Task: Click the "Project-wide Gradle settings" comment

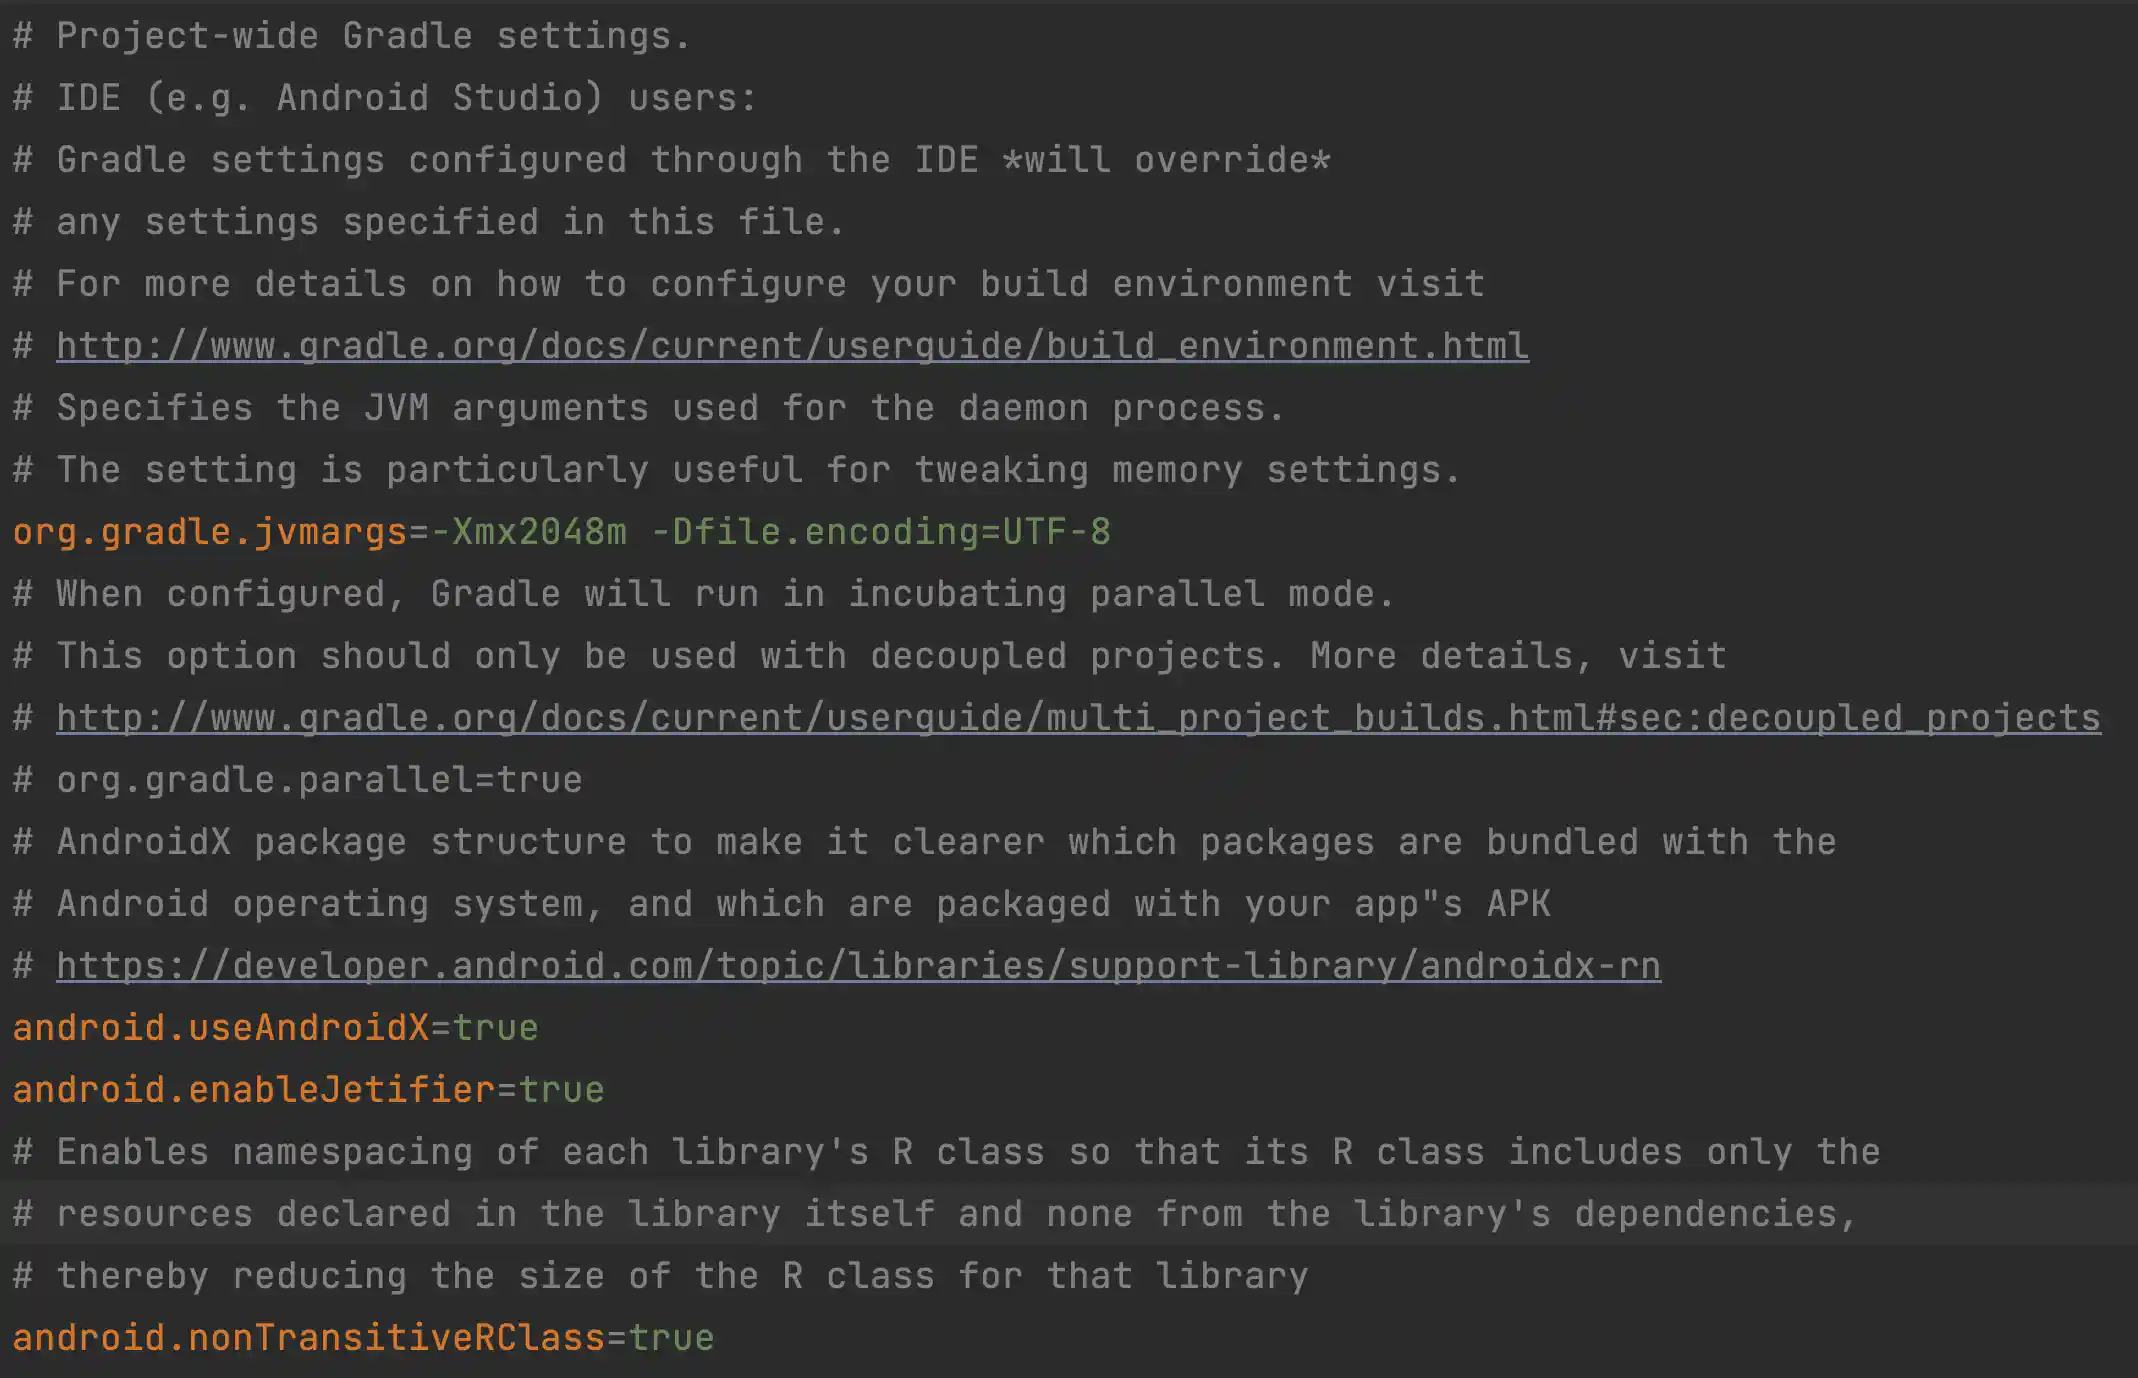Action: [x=372, y=36]
